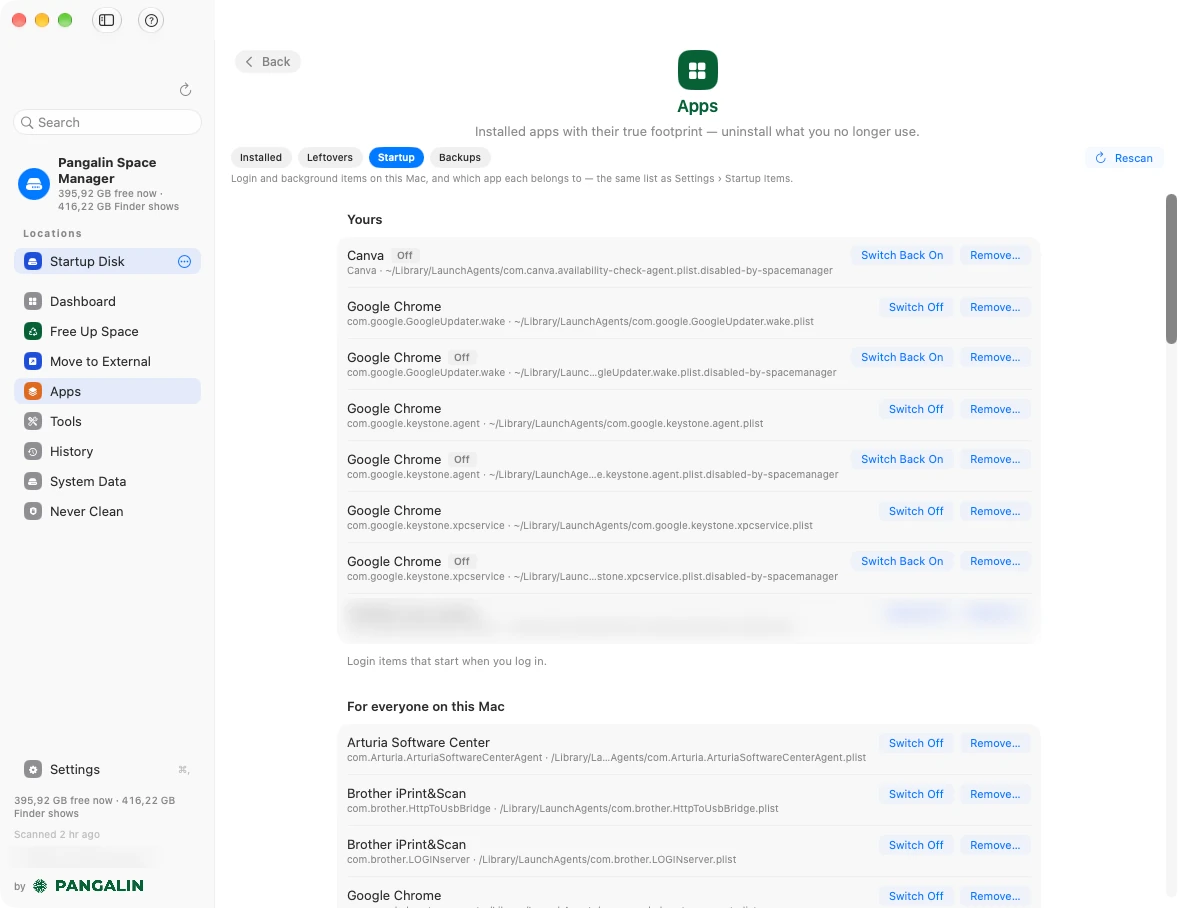Screen dimensions: 1180x908
Task: Switch Off Chrome keystone.agent.plist item
Action: coord(916,409)
